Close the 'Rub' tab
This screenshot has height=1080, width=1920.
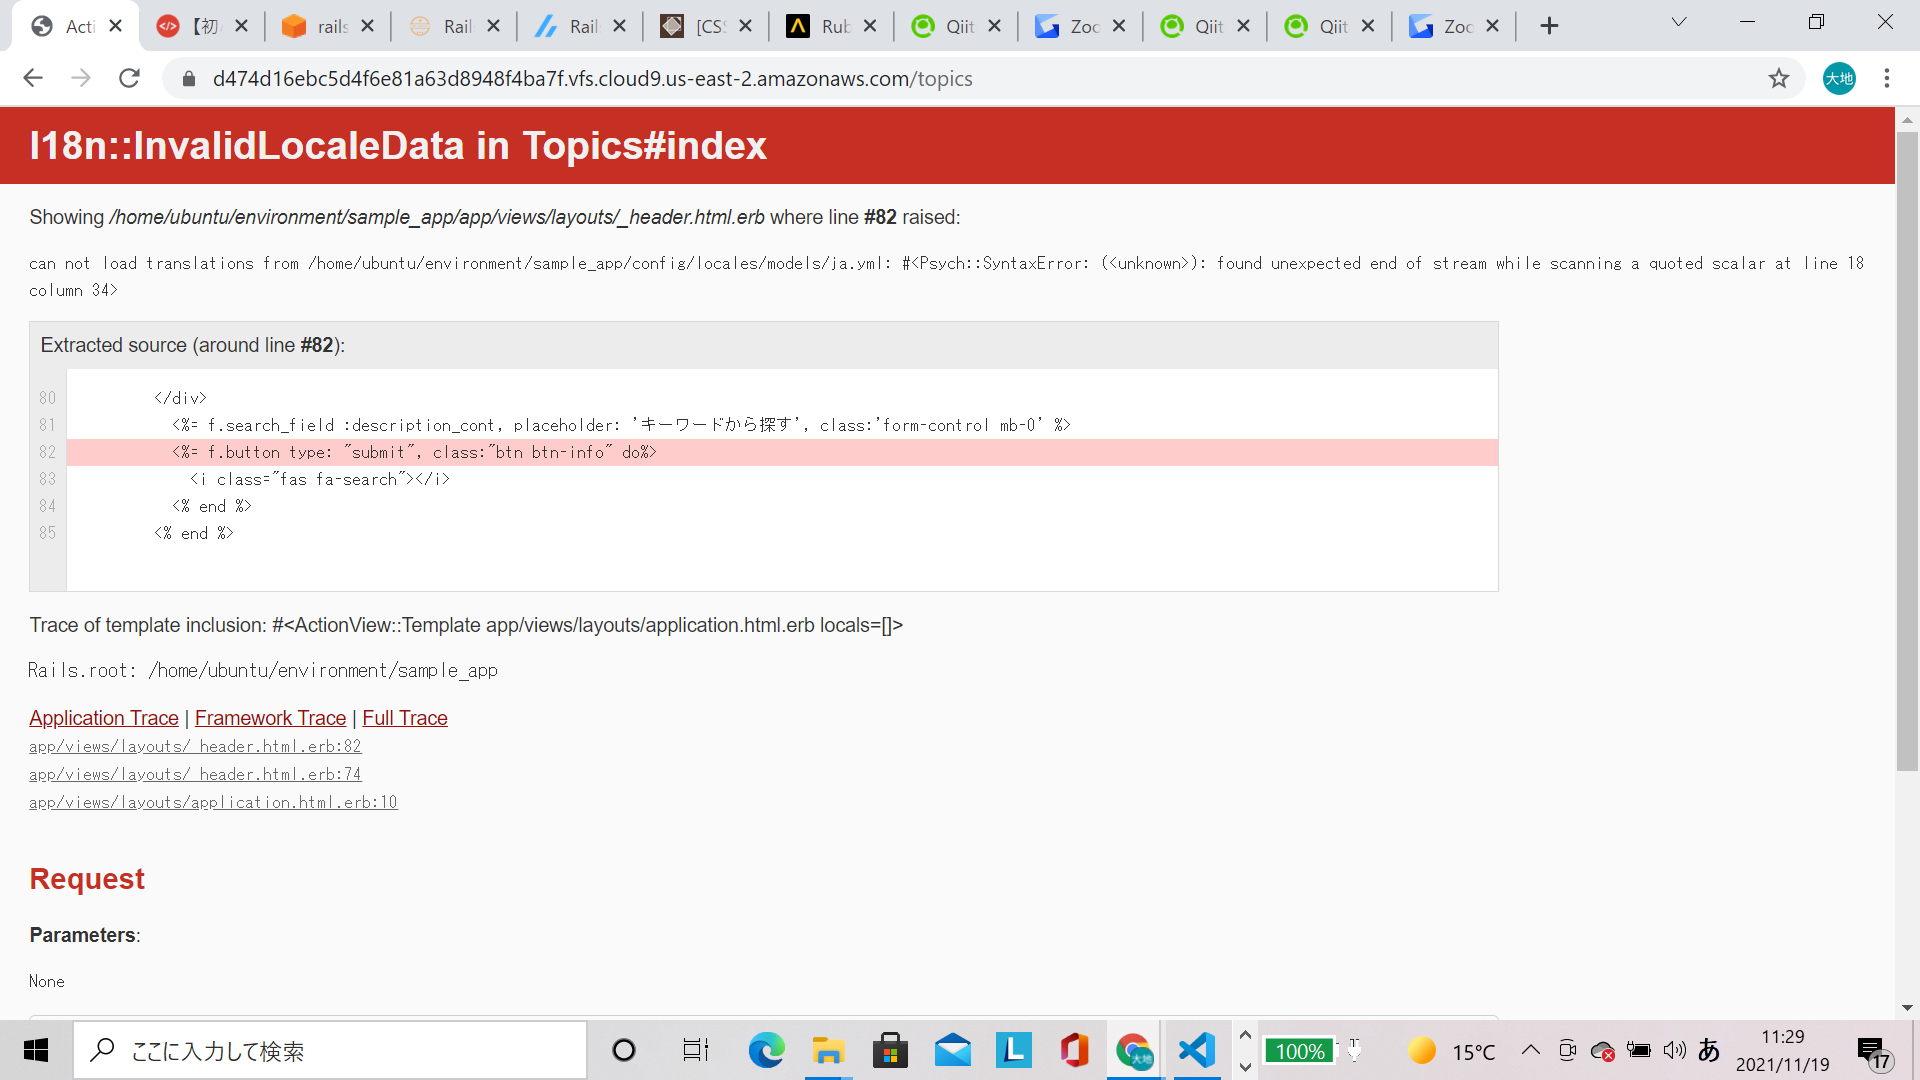(870, 26)
